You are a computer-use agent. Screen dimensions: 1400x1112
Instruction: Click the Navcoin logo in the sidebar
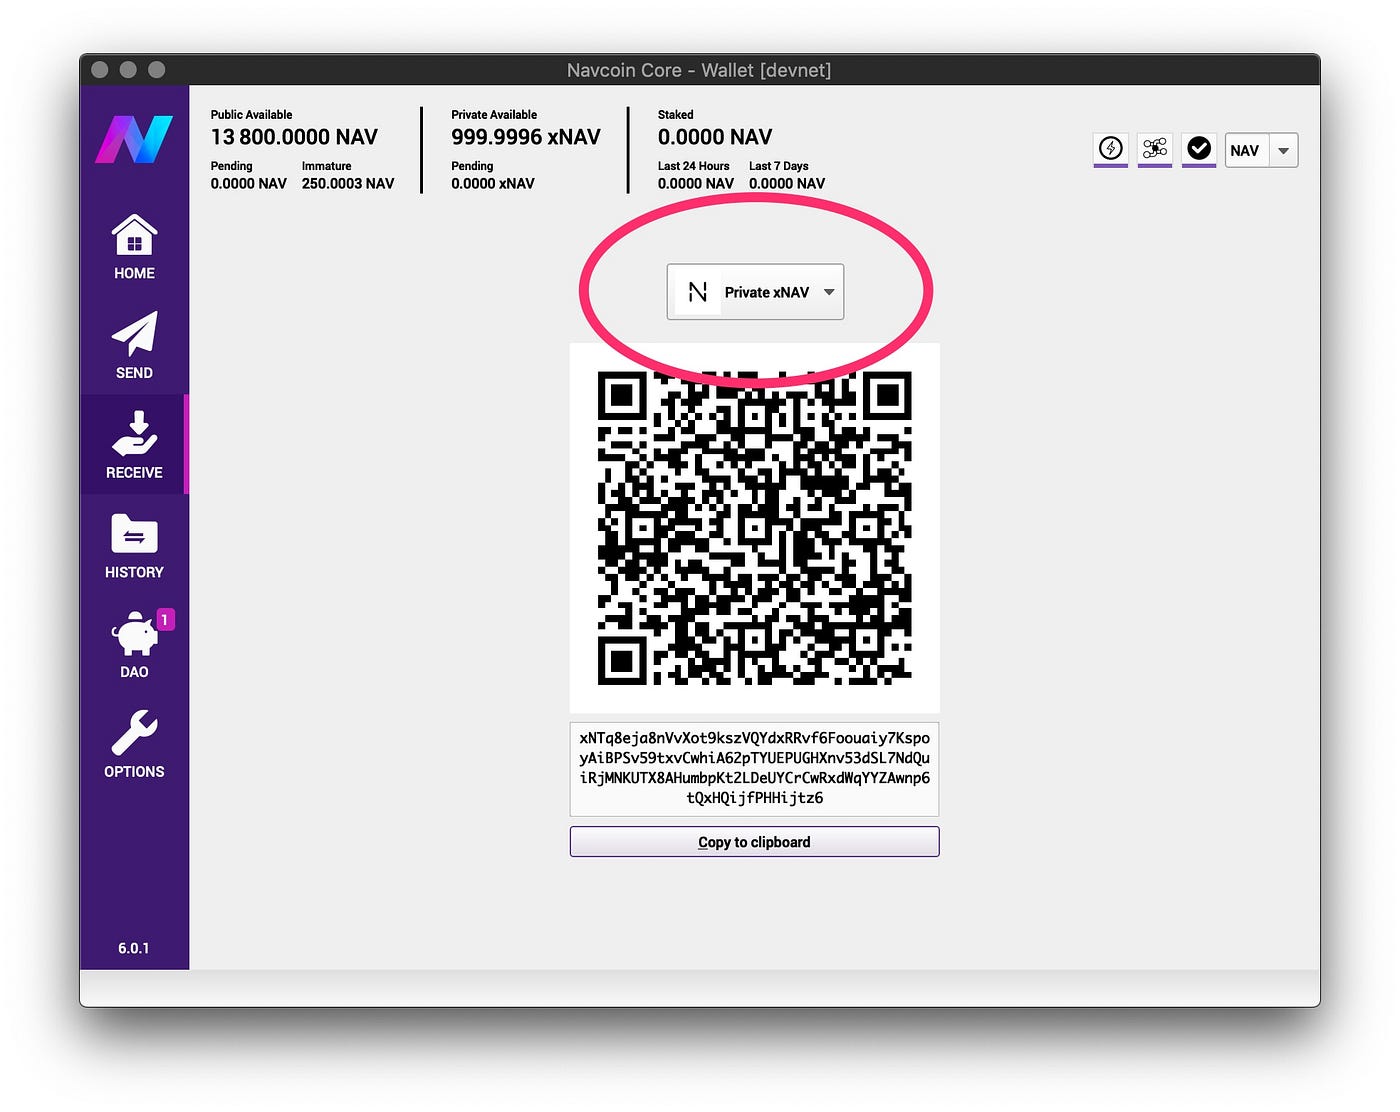coord(134,139)
